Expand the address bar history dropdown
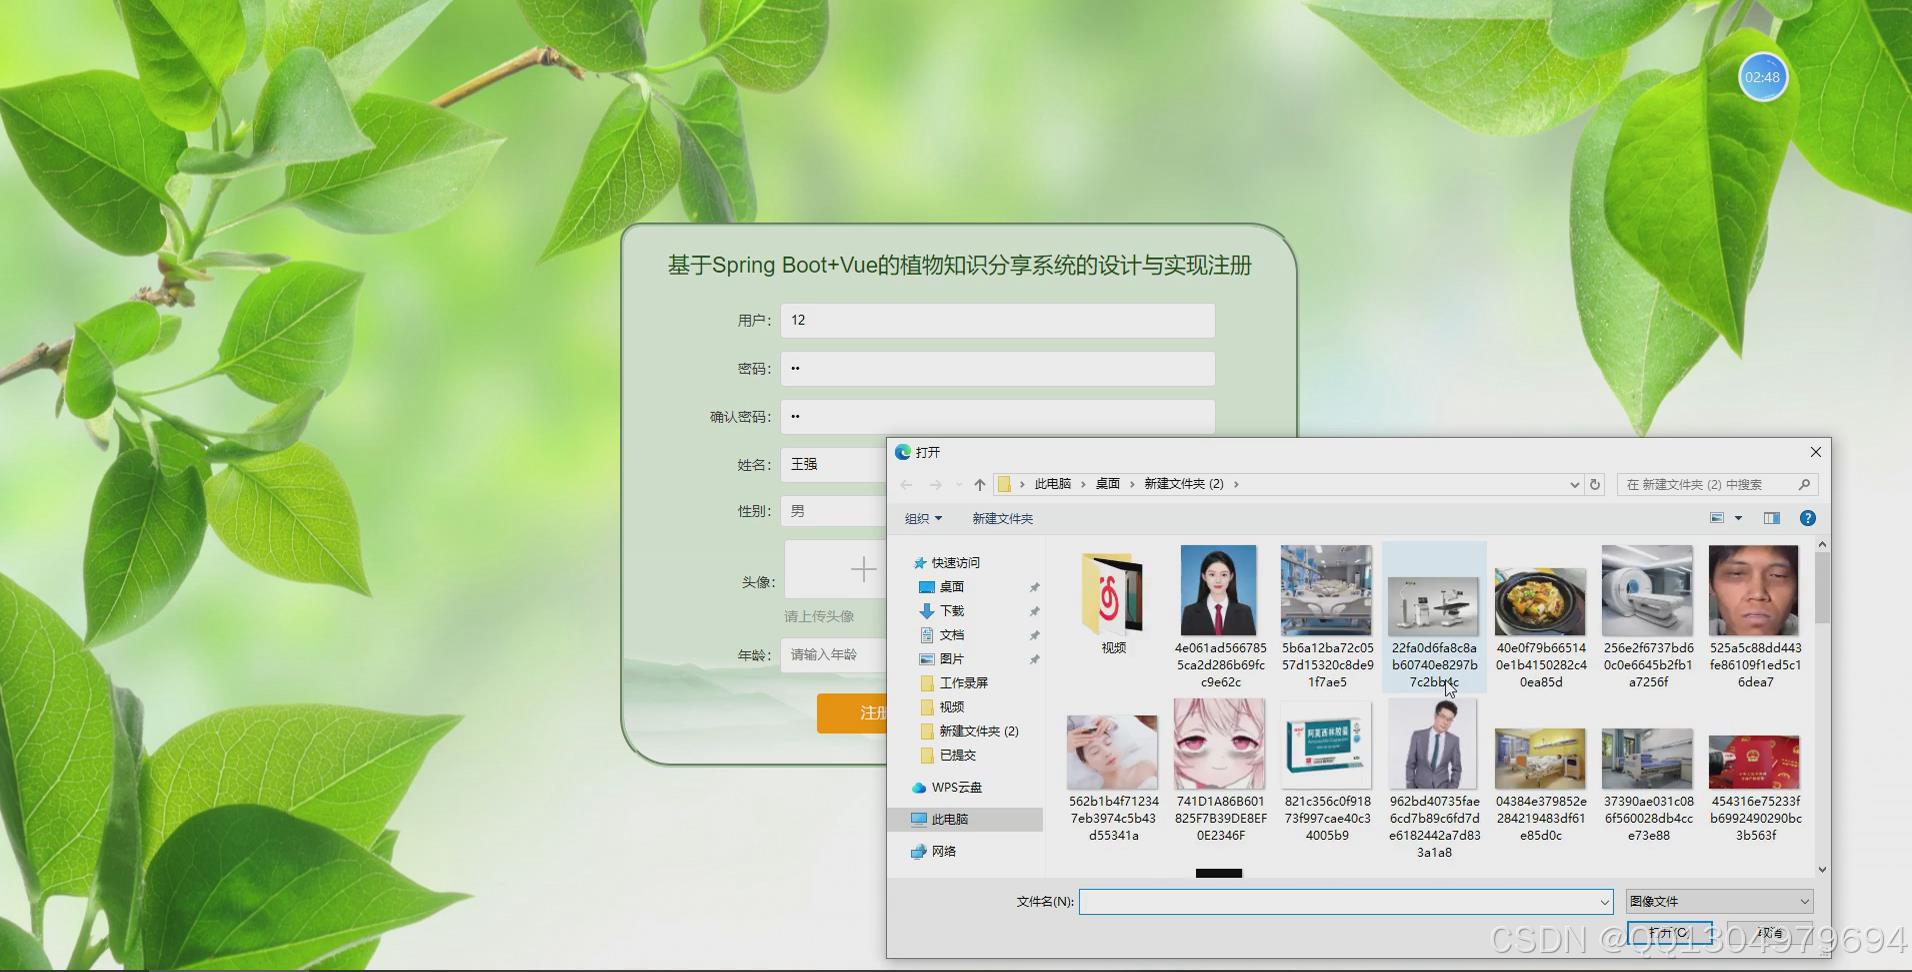 (x=1575, y=485)
